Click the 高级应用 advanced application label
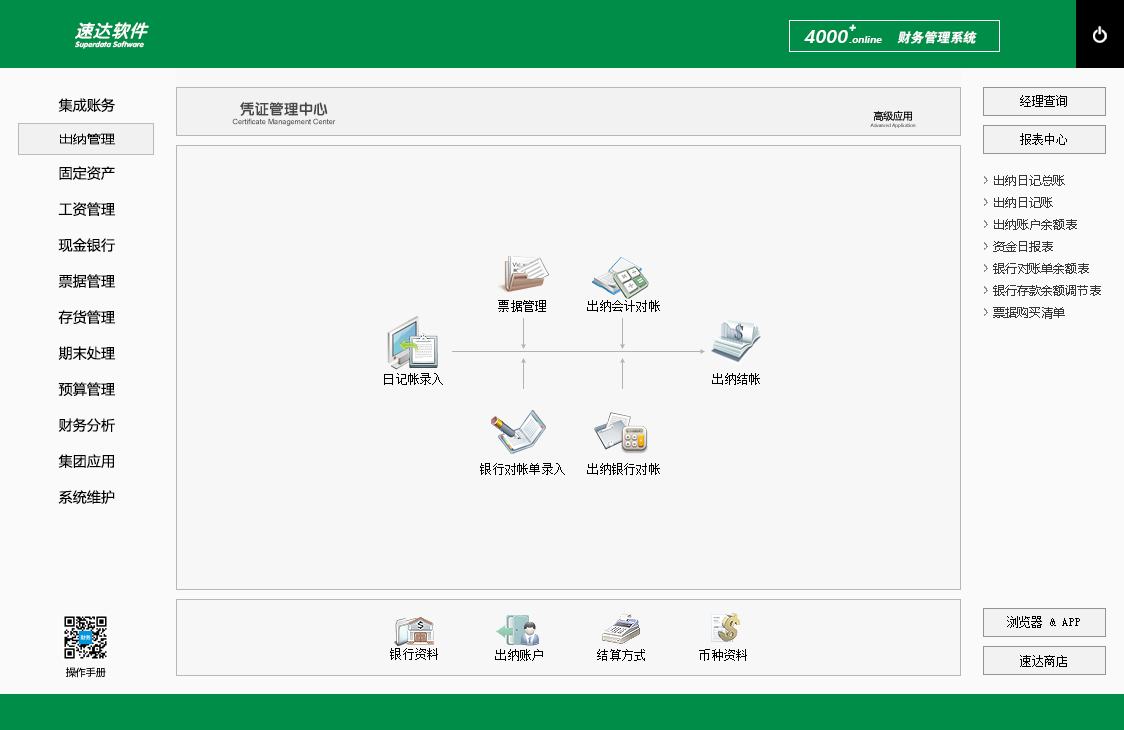Viewport: 1124px width, 730px height. (892, 118)
